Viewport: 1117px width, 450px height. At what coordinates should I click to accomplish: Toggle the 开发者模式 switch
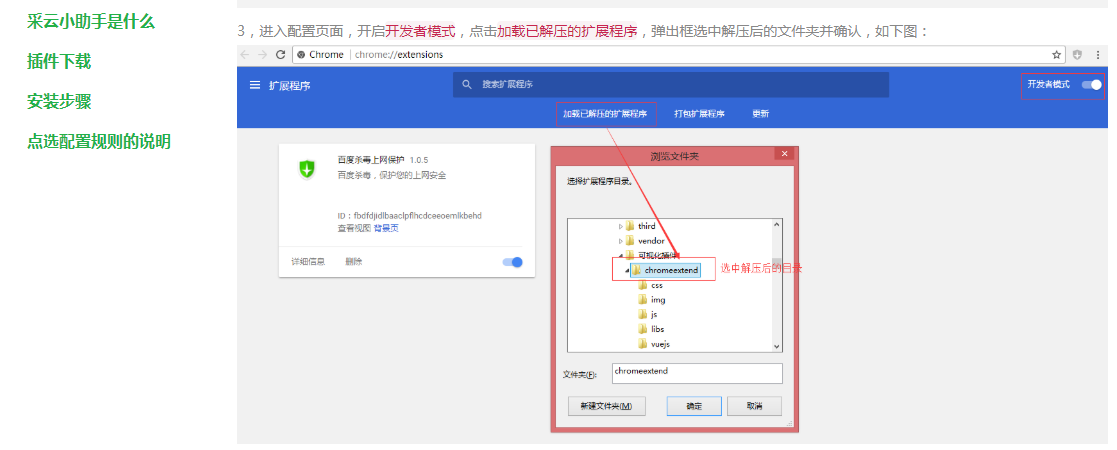pos(1091,85)
